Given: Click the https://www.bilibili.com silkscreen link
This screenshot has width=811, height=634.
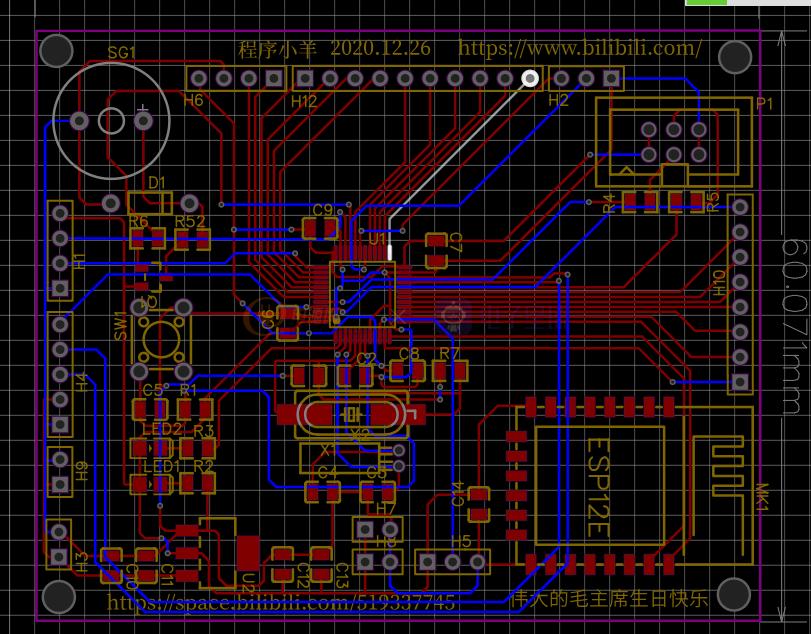Looking at the screenshot, I should pos(578,46).
